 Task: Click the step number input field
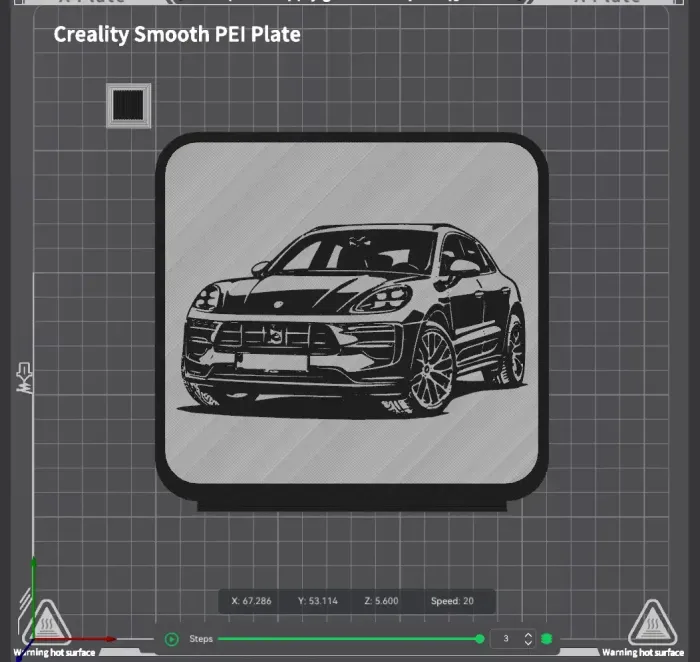pos(506,639)
